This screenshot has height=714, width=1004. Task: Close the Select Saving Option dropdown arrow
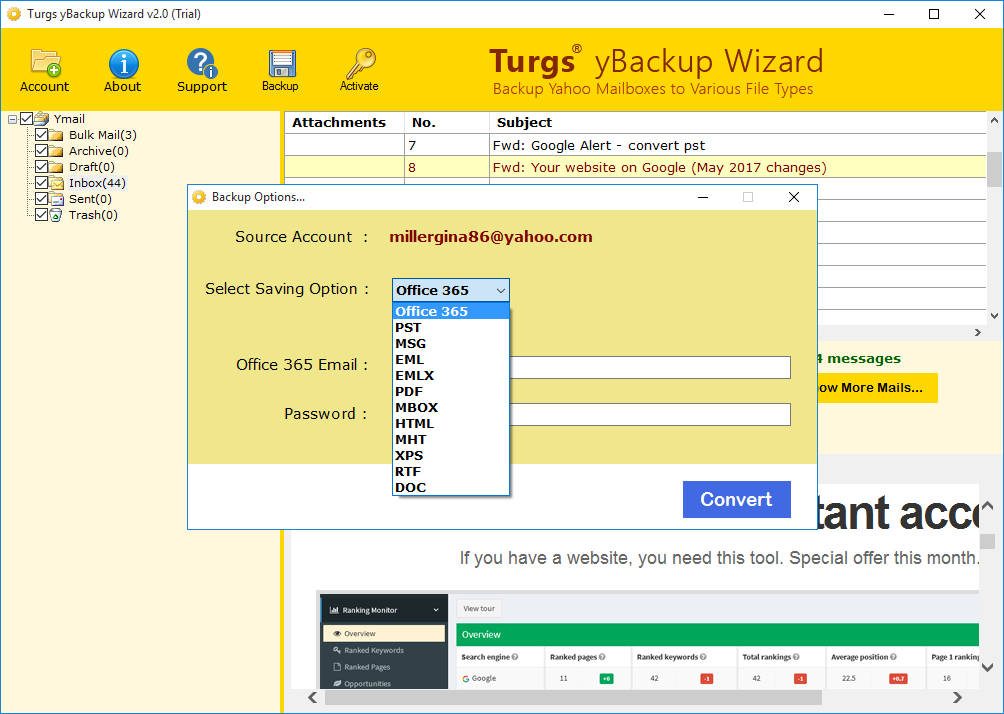tap(501, 291)
